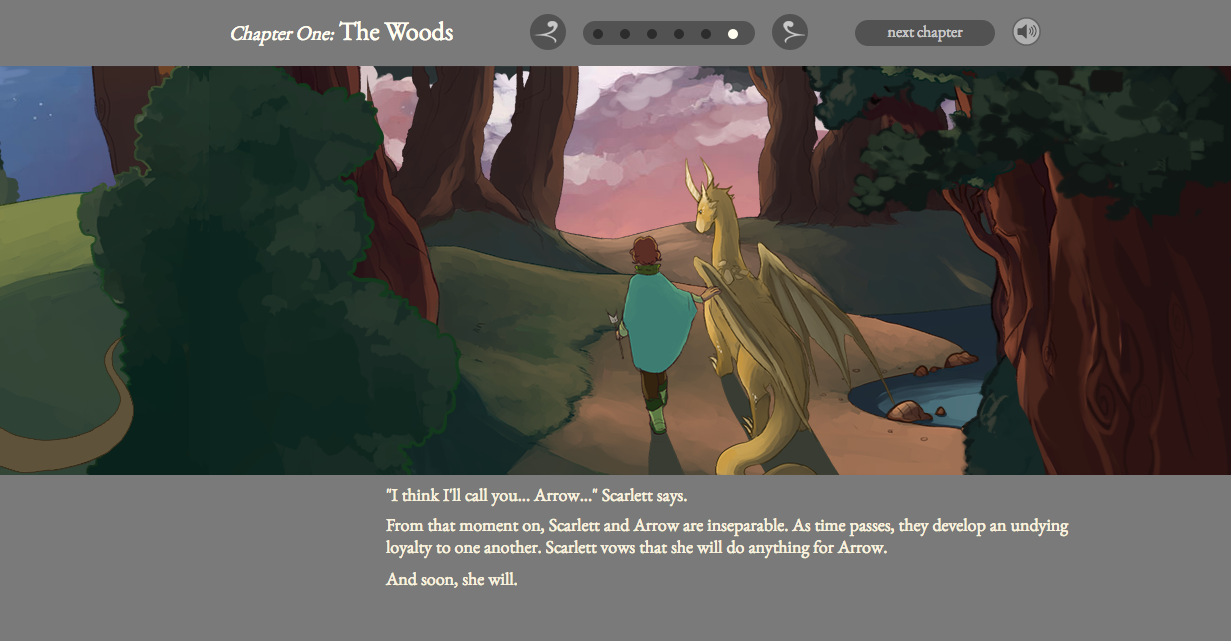Click the 'I think I'll call you... Arrow' line
This screenshot has width=1231, height=641.
tap(537, 496)
